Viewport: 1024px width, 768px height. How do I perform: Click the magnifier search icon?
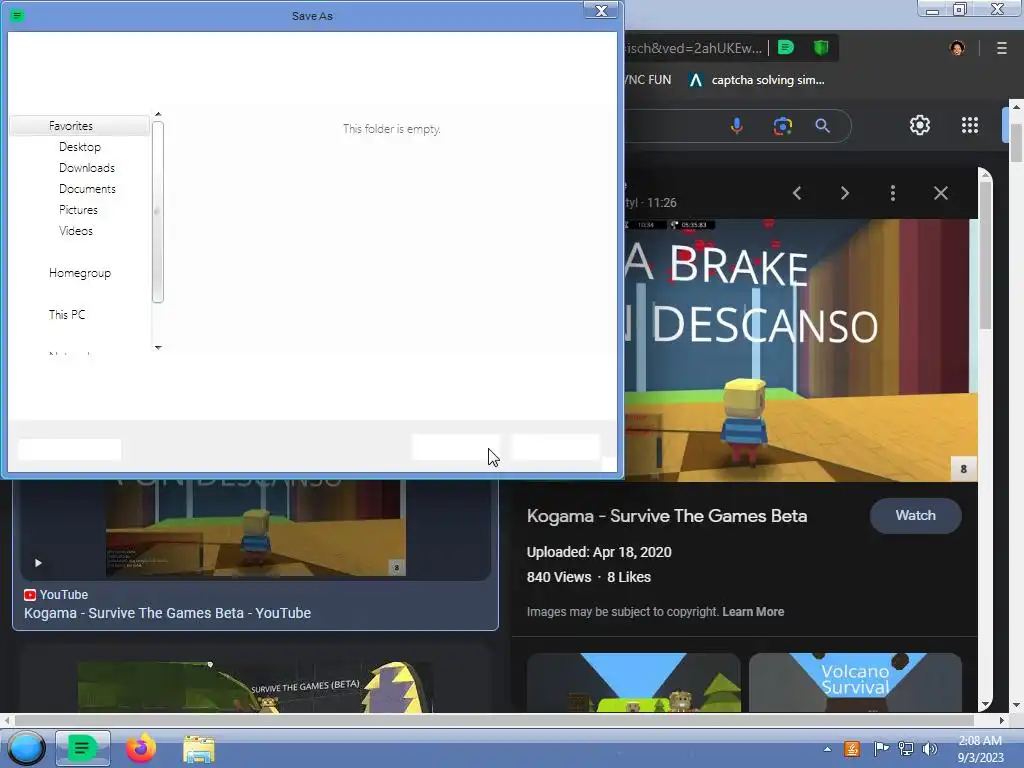823,125
